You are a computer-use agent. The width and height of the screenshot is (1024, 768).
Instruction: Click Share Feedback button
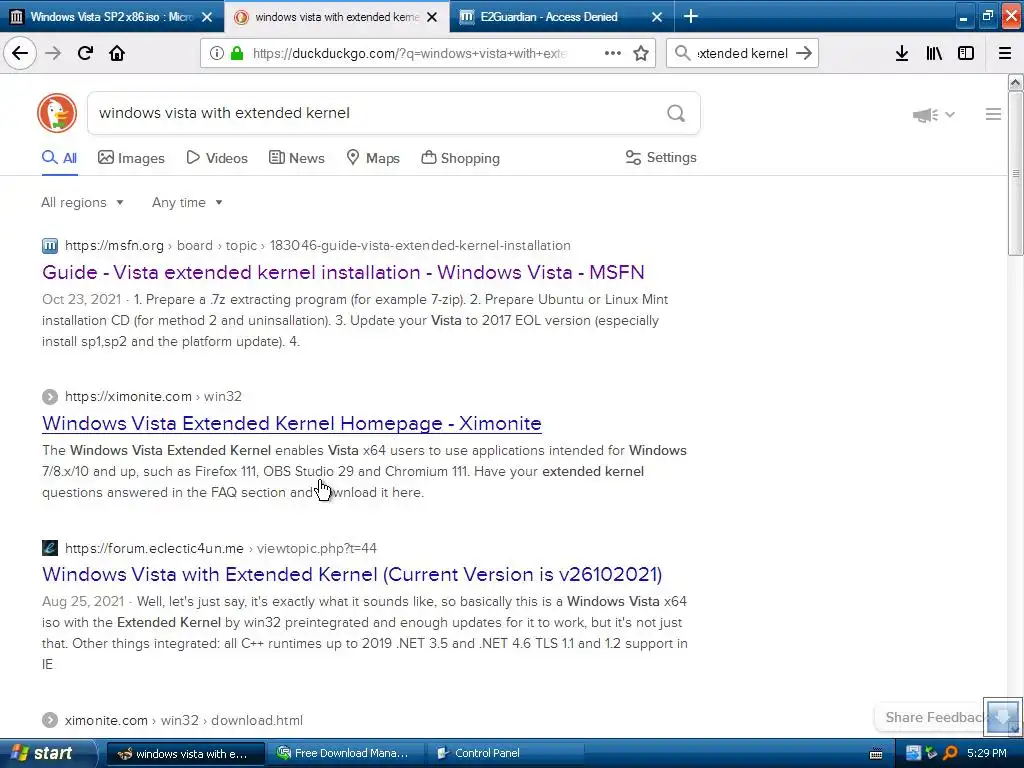pos(933,717)
